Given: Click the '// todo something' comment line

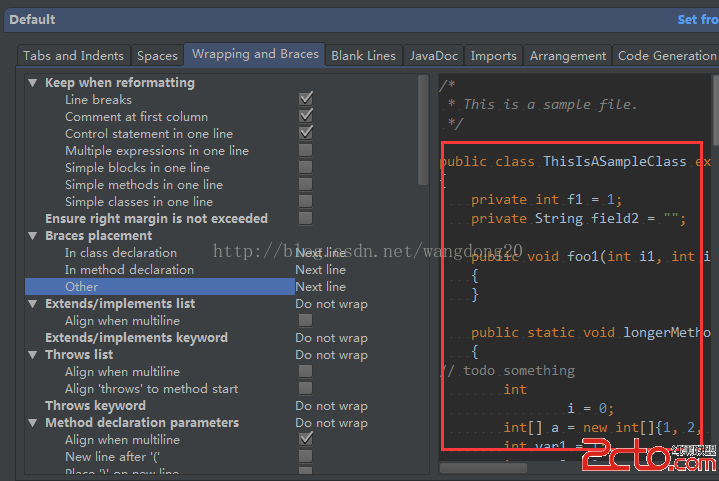Looking at the screenshot, I should coord(508,370).
